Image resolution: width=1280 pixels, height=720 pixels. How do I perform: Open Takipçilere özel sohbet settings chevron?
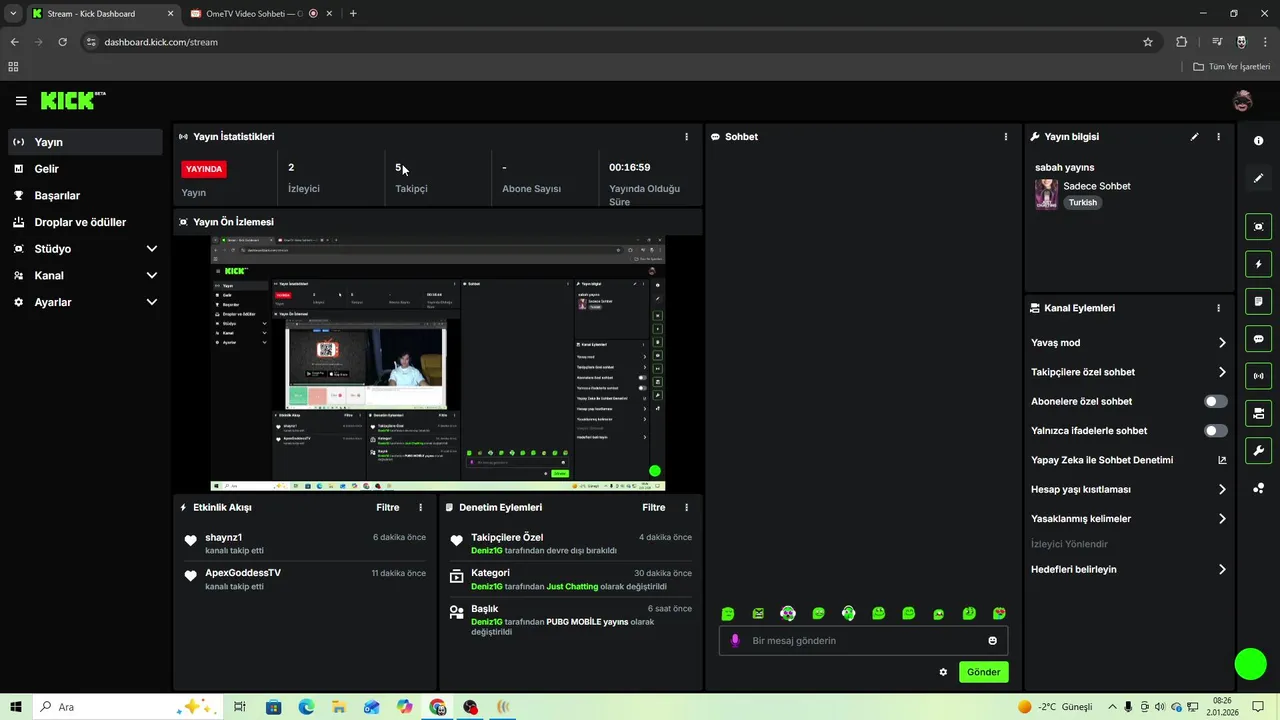click(x=1222, y=372)
